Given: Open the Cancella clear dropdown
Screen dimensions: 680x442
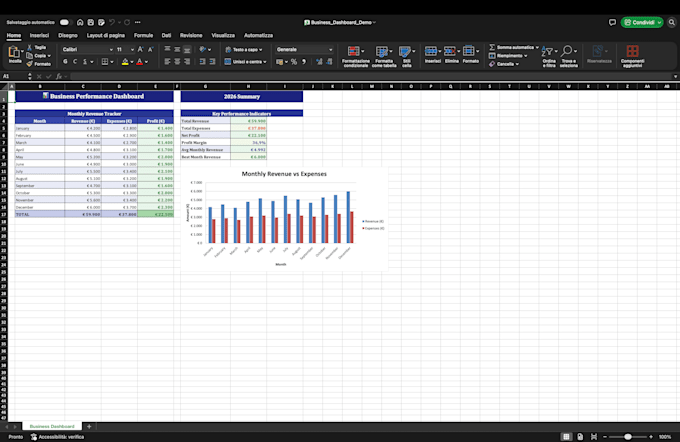Looking at the screenshot, I should pyautogui.click(x=517, y=64).
